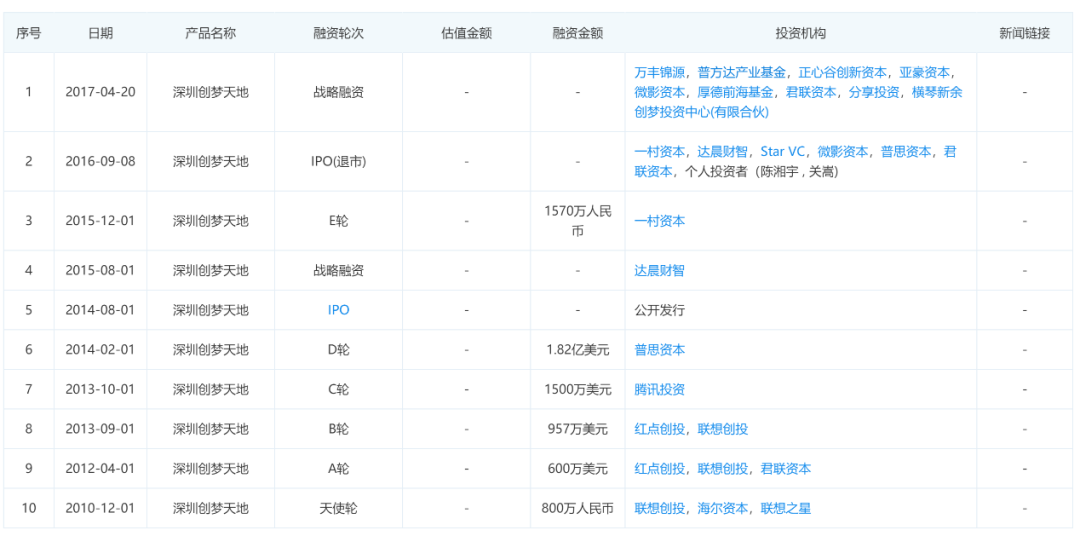Click the 1.82亿美元 funding amount

pyautogui.click(x=578, y=350)
